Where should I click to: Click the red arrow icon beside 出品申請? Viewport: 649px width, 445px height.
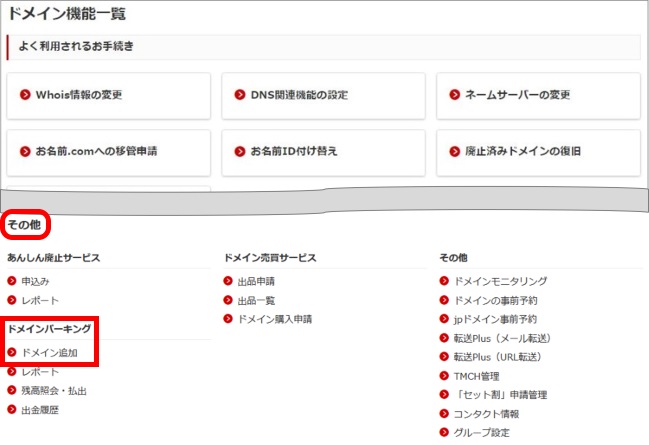pyautogui.click(x=228, y=281)
